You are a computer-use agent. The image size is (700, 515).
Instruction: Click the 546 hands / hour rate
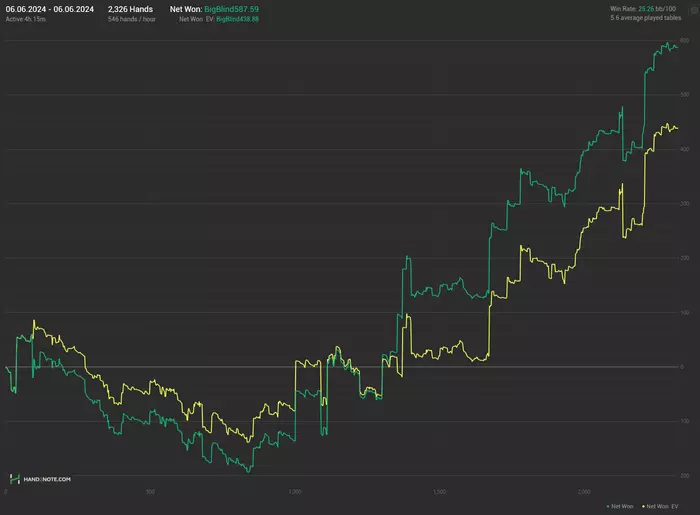[132, 19]
